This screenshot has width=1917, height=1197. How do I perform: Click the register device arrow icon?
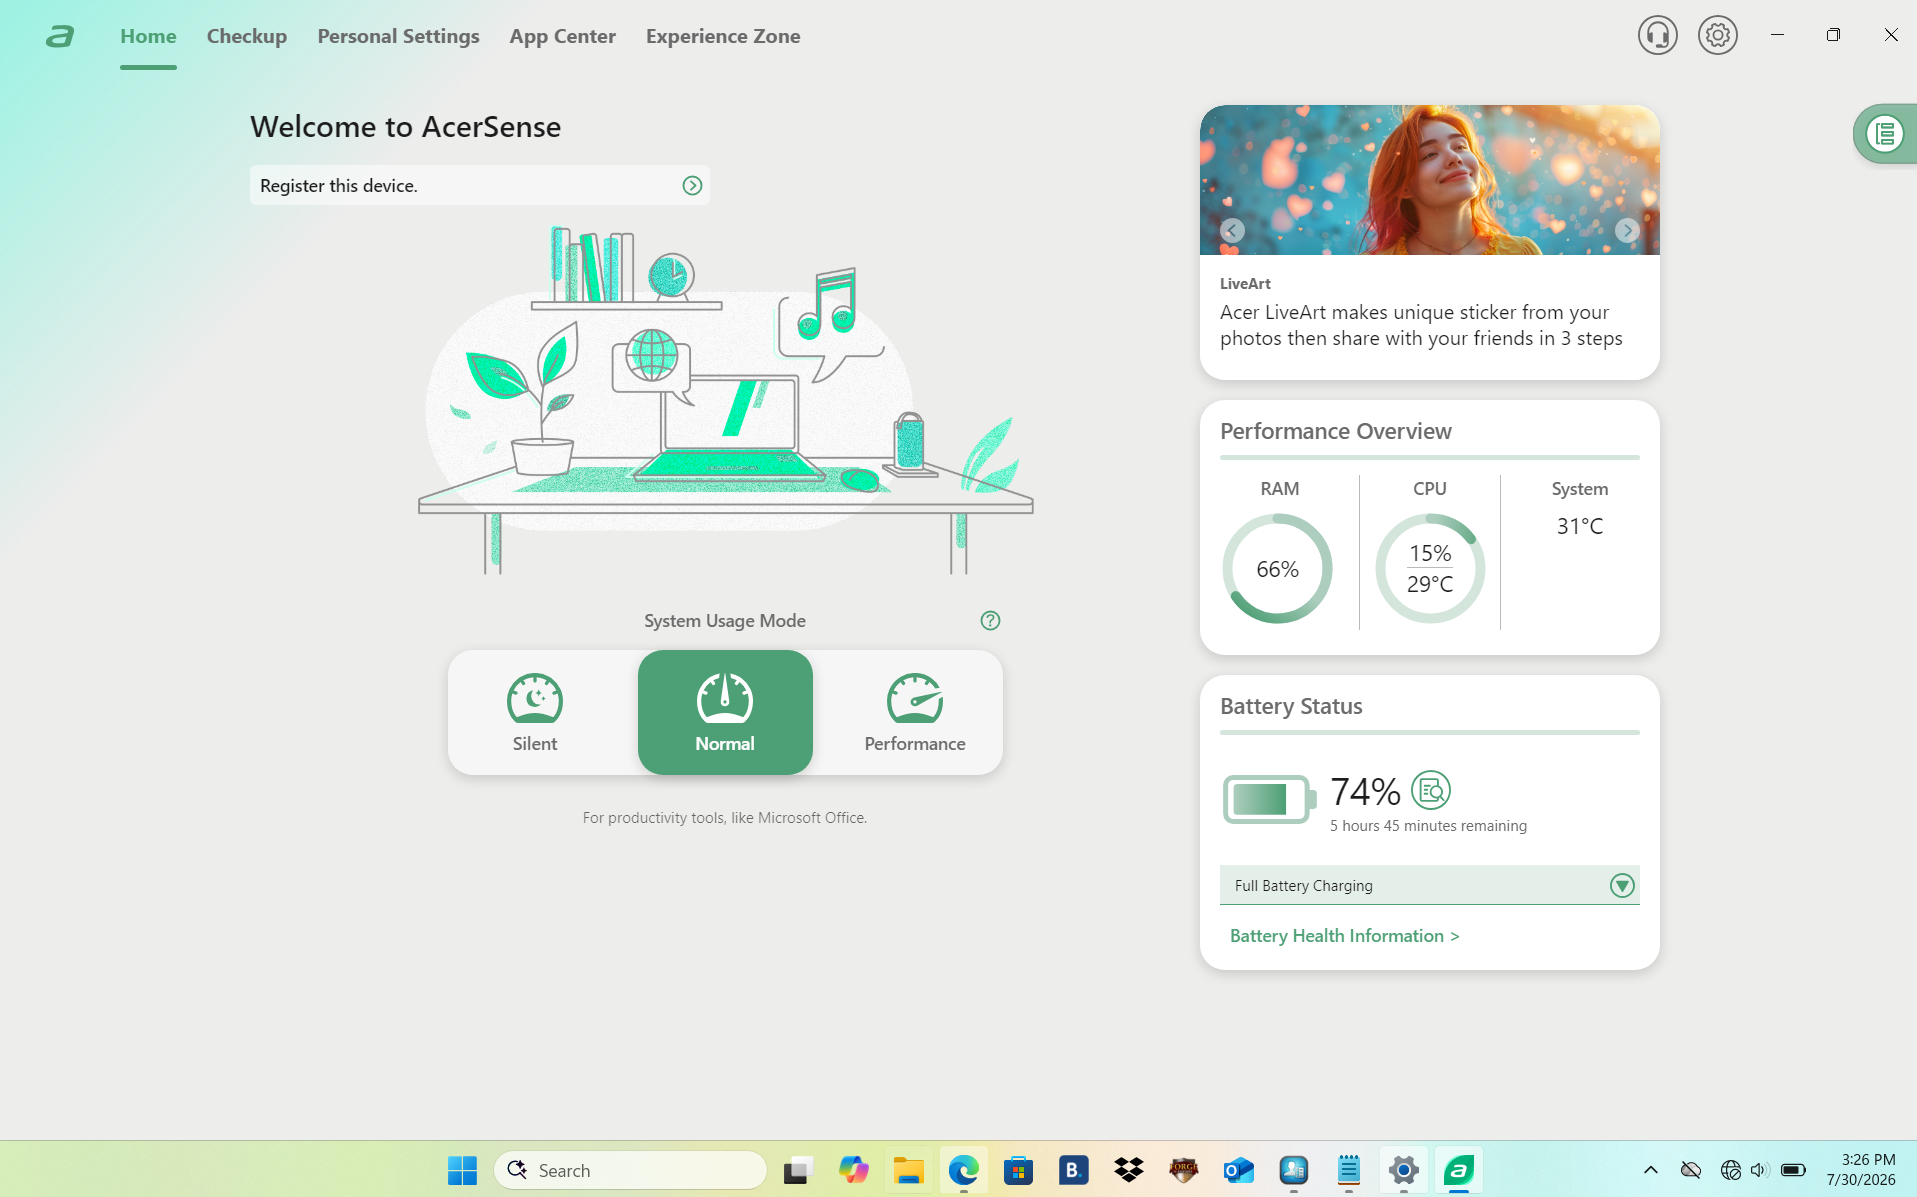692,185
